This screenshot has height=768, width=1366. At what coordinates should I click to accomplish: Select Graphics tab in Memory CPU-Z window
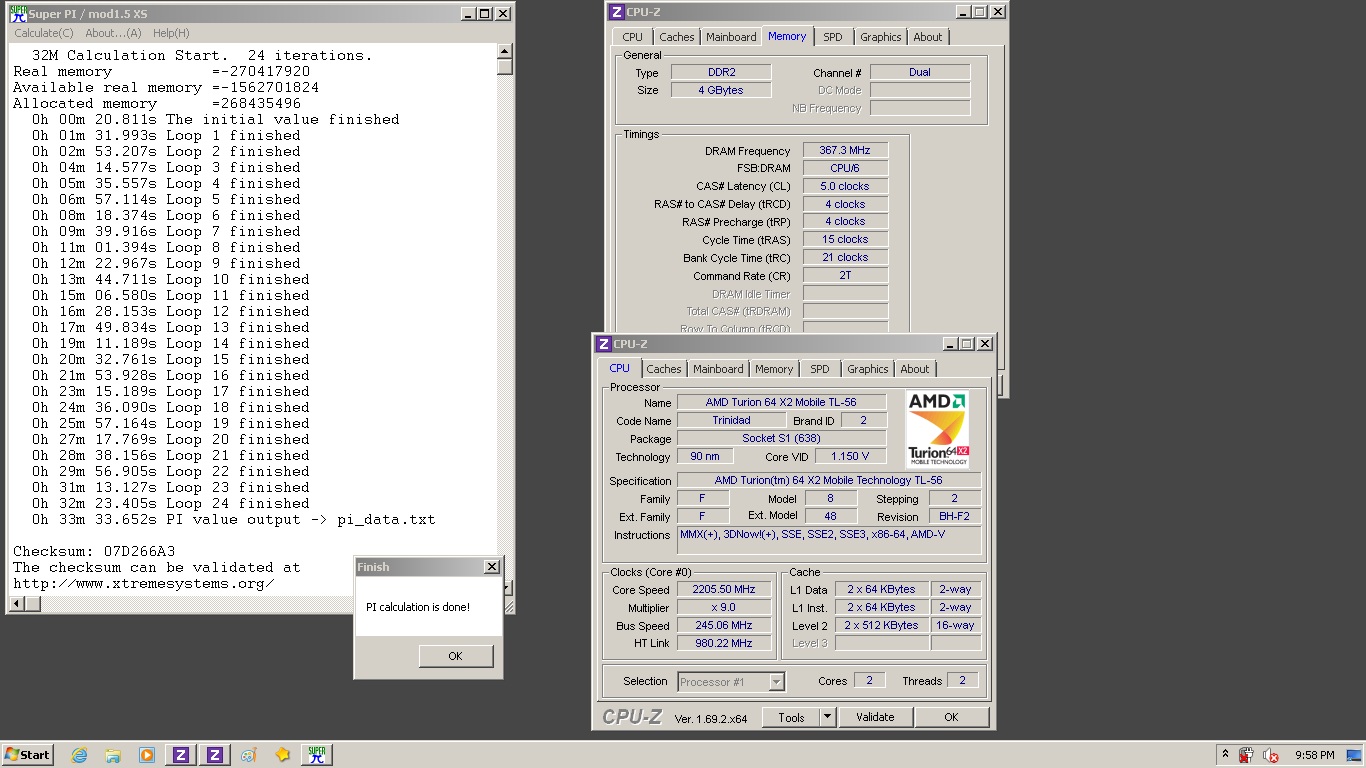(881, 37)
